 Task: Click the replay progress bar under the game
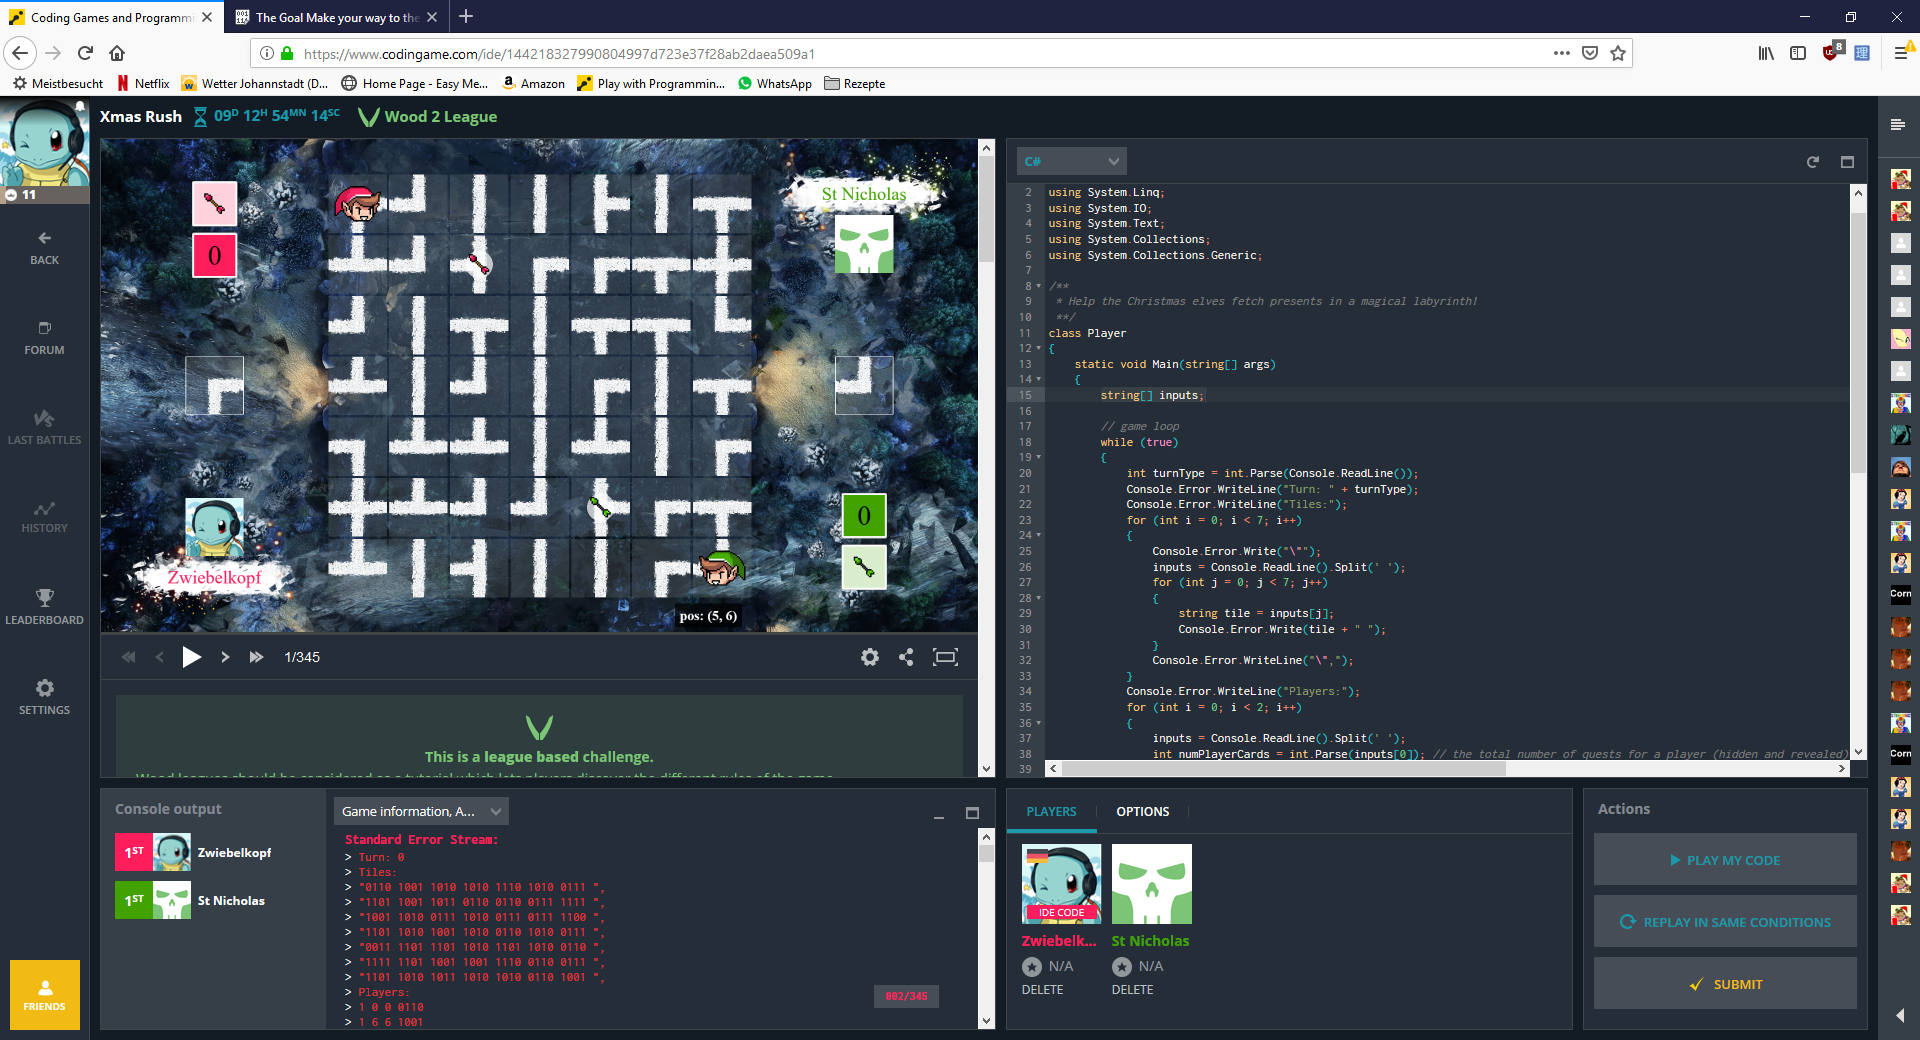click(539, 633)
